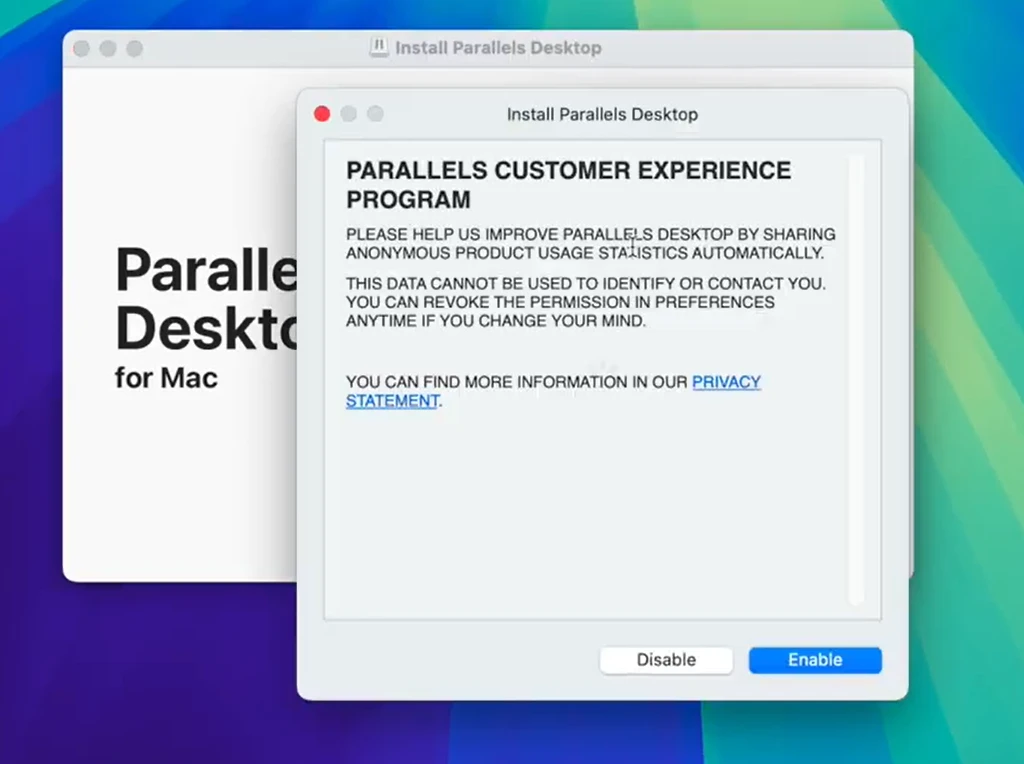1024x764 pixels.
Task: Click the yellow minimize button on the dialog
Action: coord(348,114)
